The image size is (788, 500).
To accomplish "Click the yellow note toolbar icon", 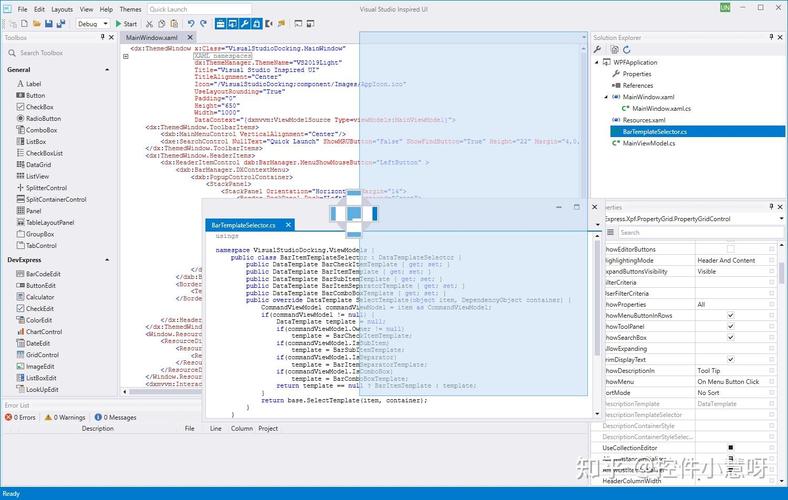I will pos(281,23).
